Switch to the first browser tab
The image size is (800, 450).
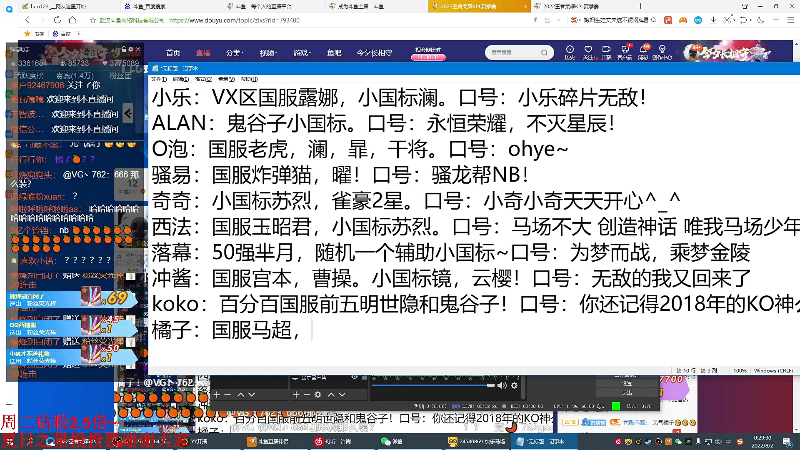point(69,6)
